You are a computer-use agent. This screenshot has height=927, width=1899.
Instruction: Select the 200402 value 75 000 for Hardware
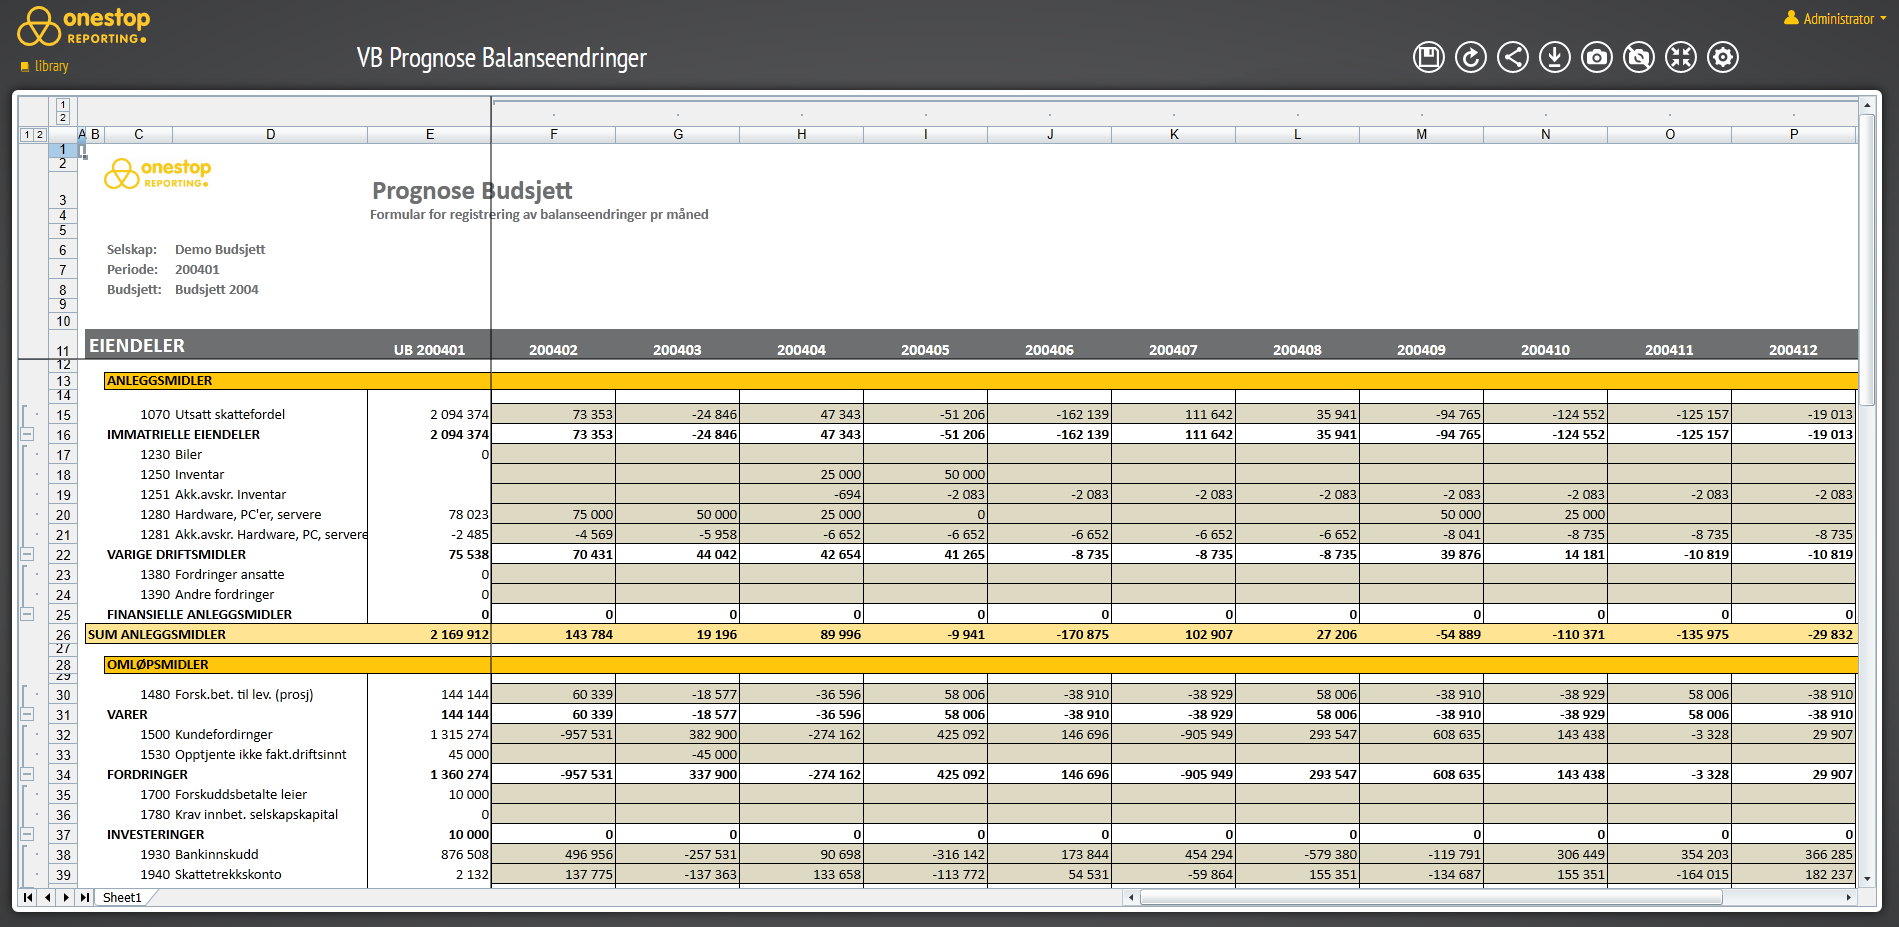pos(554,514)
